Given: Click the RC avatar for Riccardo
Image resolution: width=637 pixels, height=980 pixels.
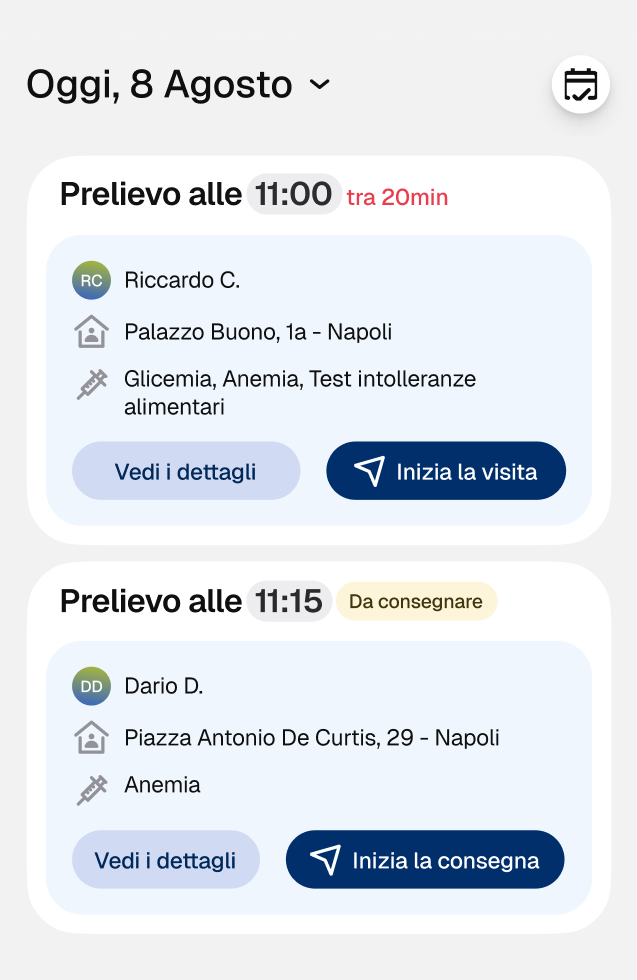Looking at the screenshot, I should [x=91, y=281].
